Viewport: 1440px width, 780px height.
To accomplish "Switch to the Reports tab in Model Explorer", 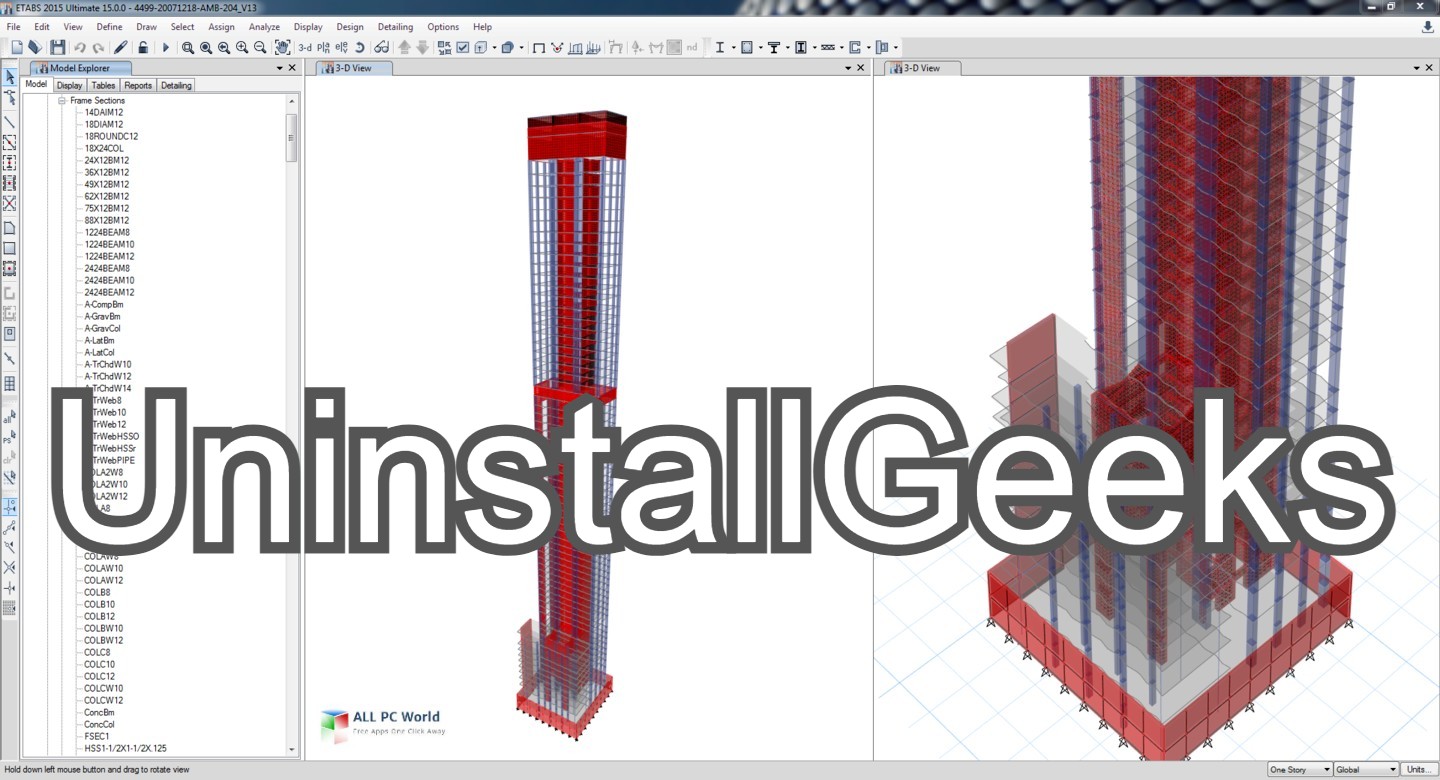I will click(138, 85).
